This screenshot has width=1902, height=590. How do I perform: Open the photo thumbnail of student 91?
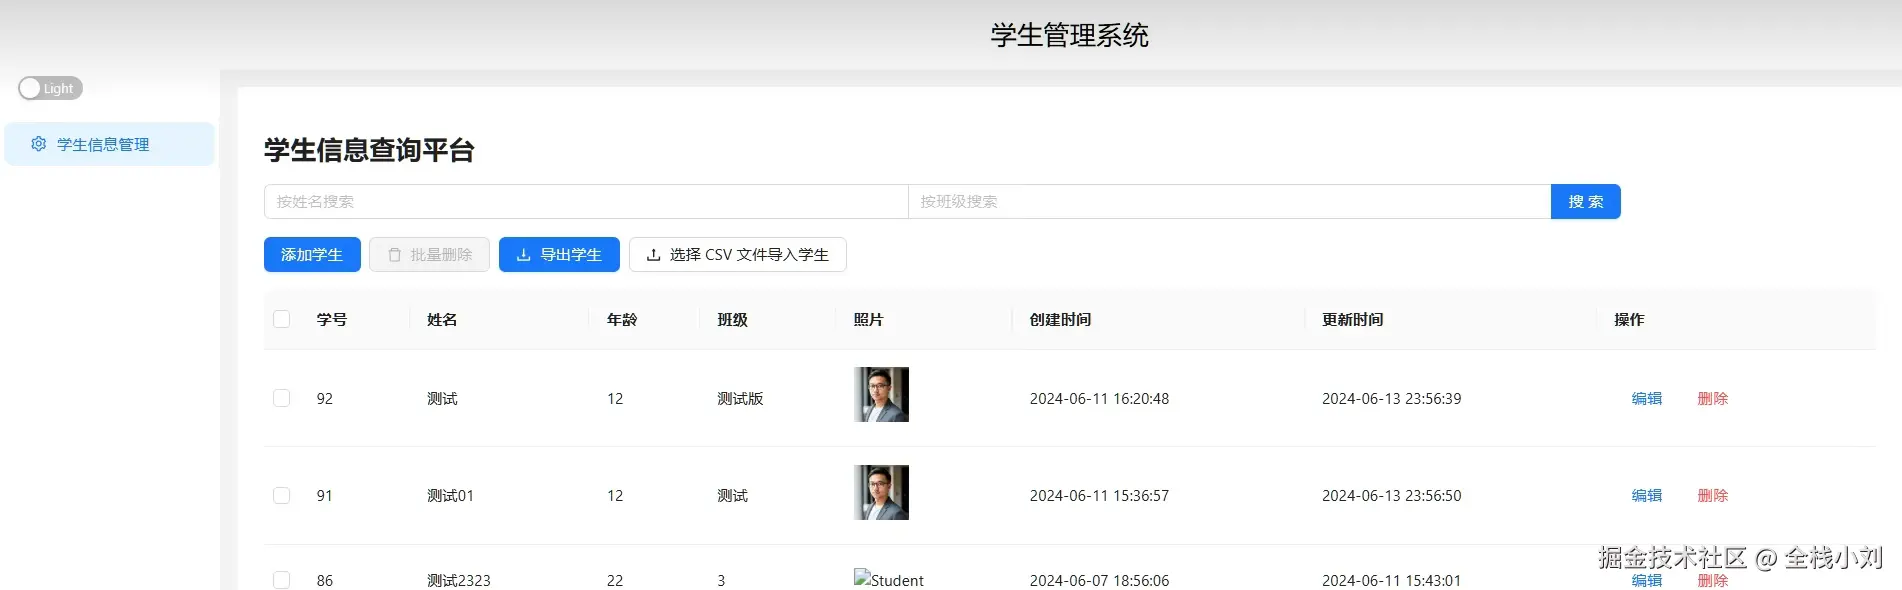(x=881, y=492)
